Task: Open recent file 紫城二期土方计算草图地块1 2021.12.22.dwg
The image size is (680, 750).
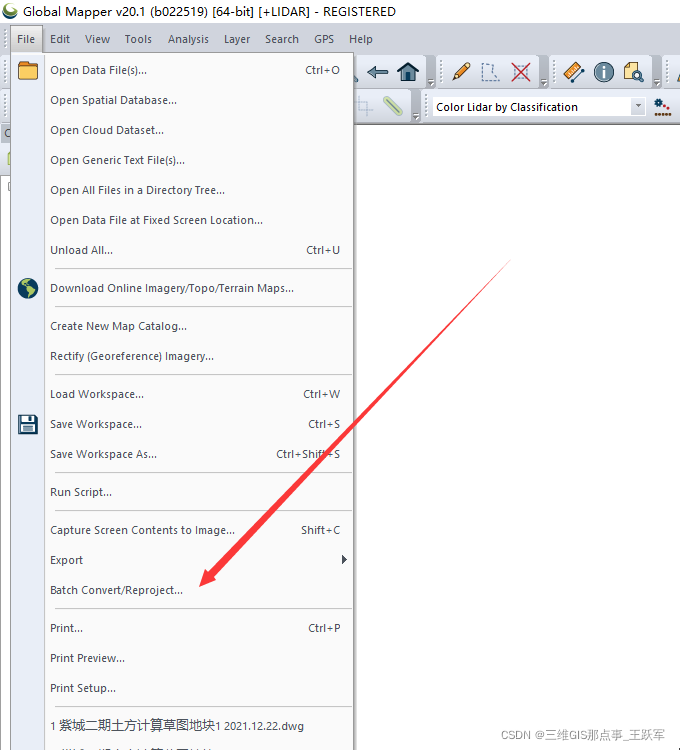Action: click(x=198, y=726)
